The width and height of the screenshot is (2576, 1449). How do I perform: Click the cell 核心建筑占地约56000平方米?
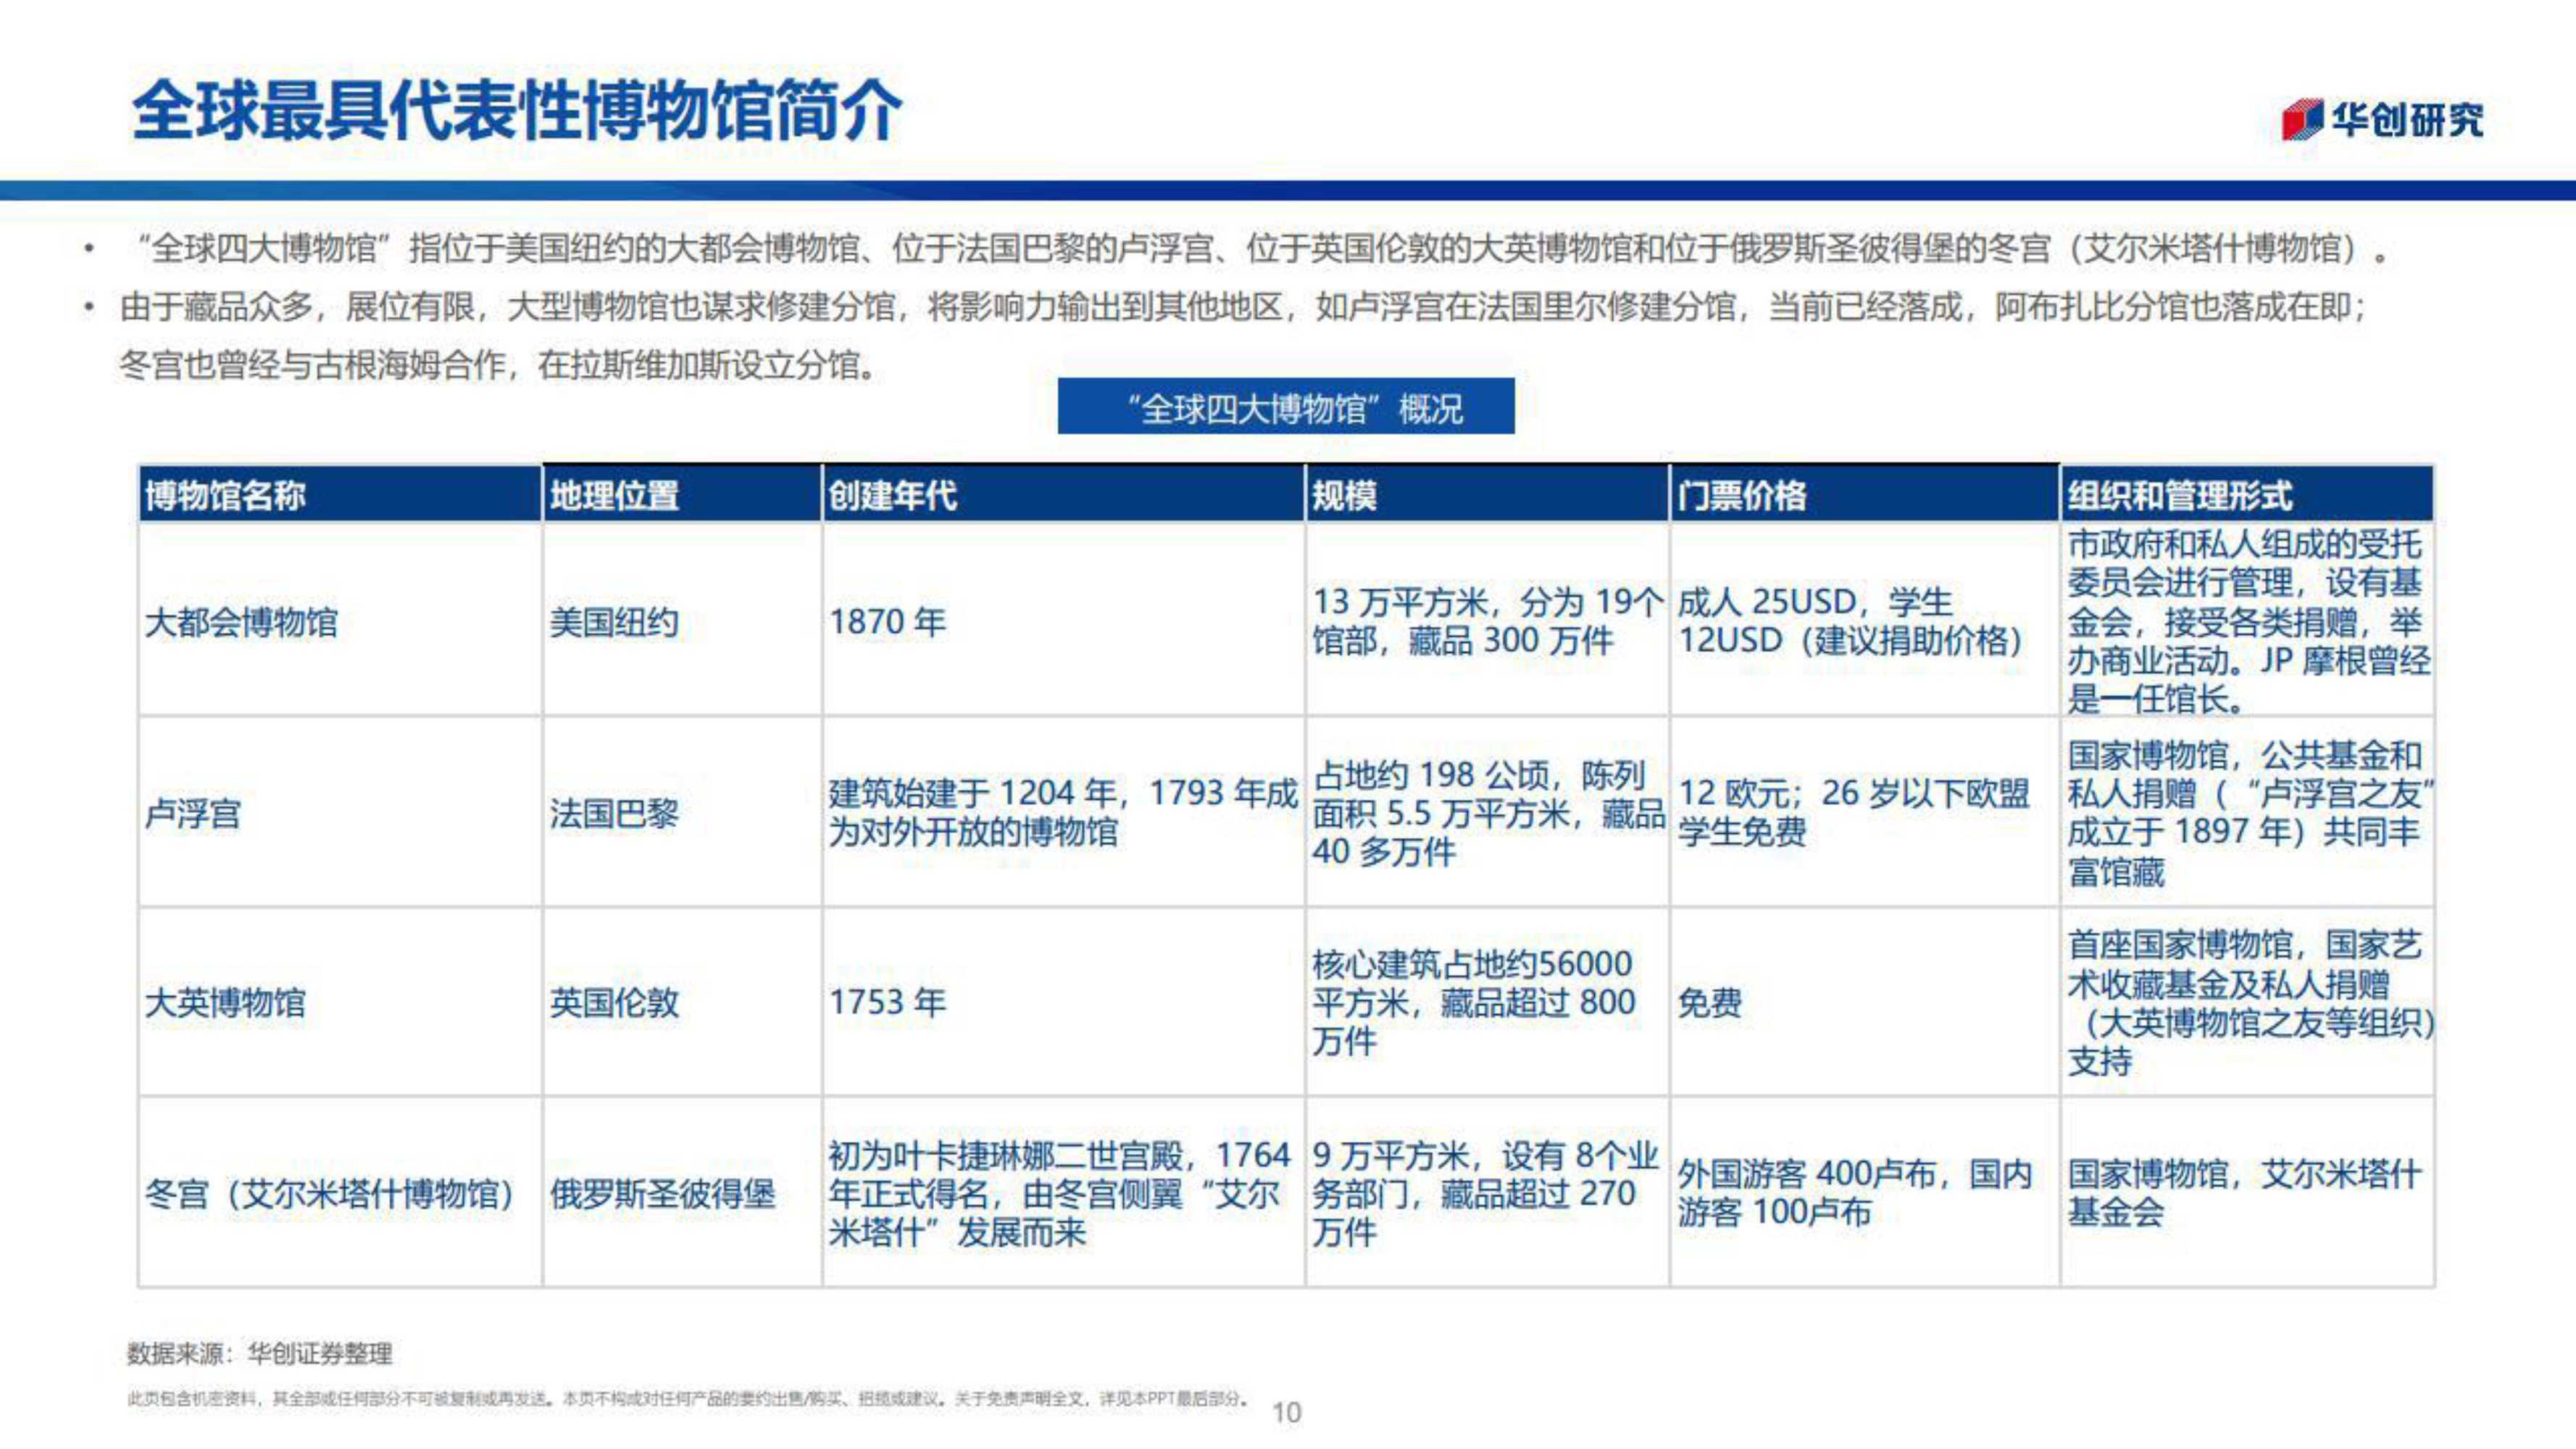1488,1002
